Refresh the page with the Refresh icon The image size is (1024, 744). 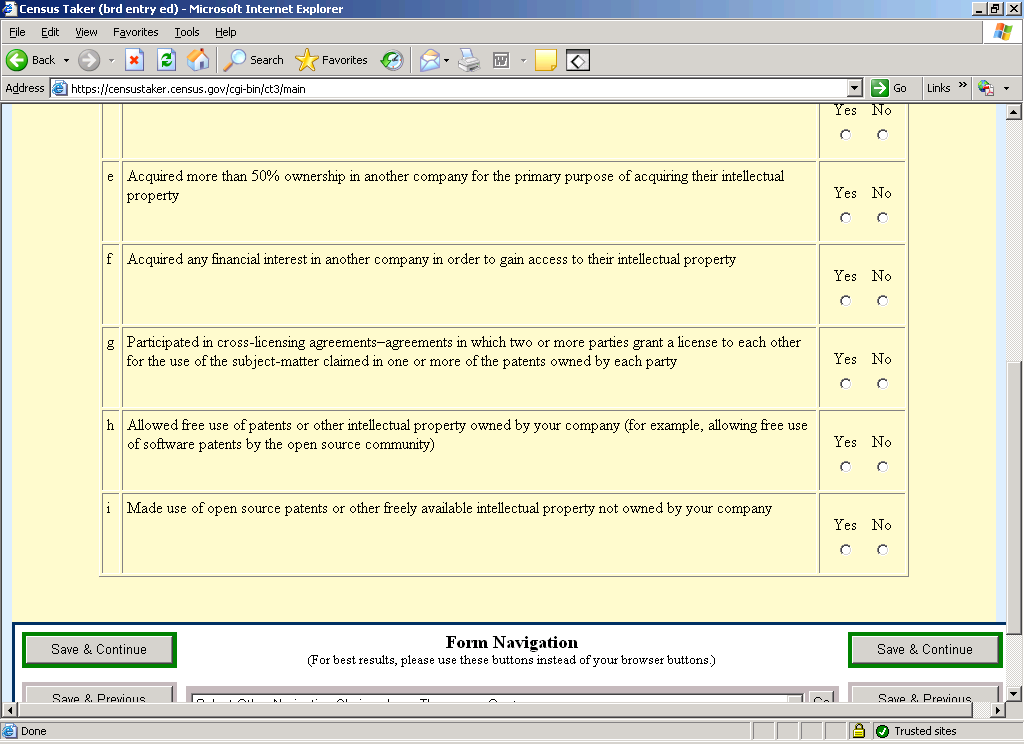(x=166, y=60)
